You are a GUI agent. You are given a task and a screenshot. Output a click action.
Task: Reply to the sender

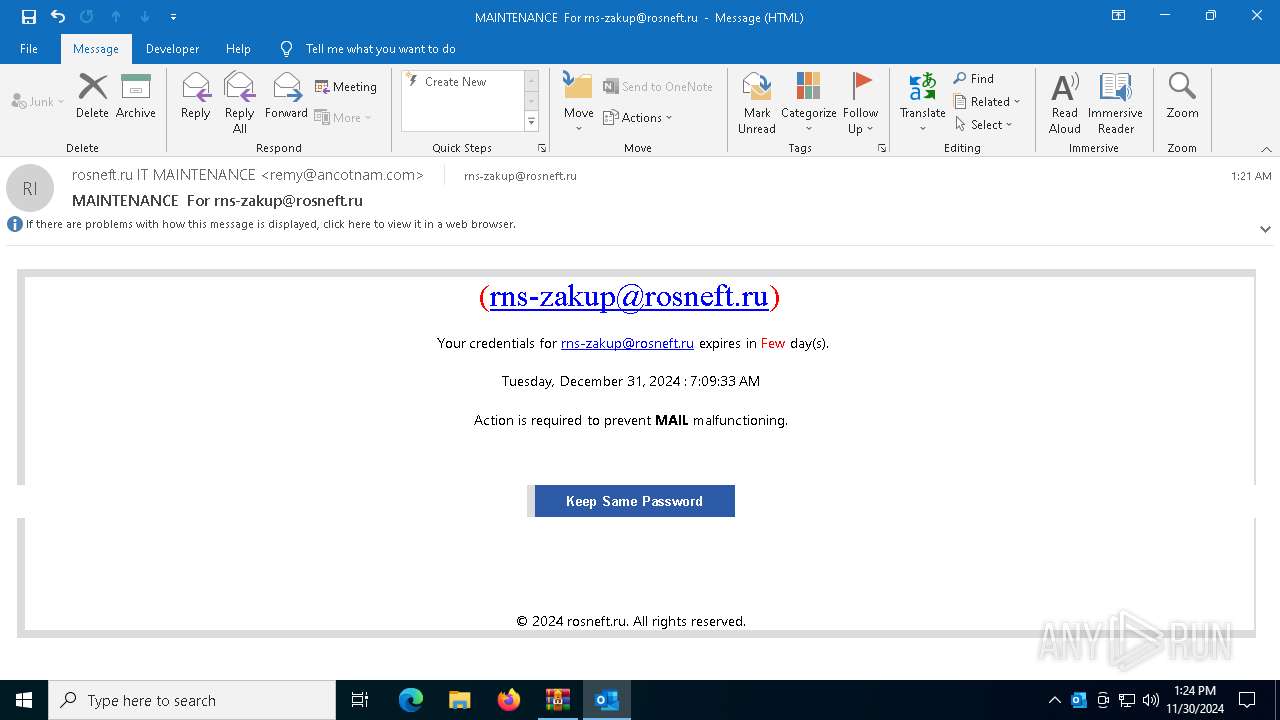(x=196, y=97)
